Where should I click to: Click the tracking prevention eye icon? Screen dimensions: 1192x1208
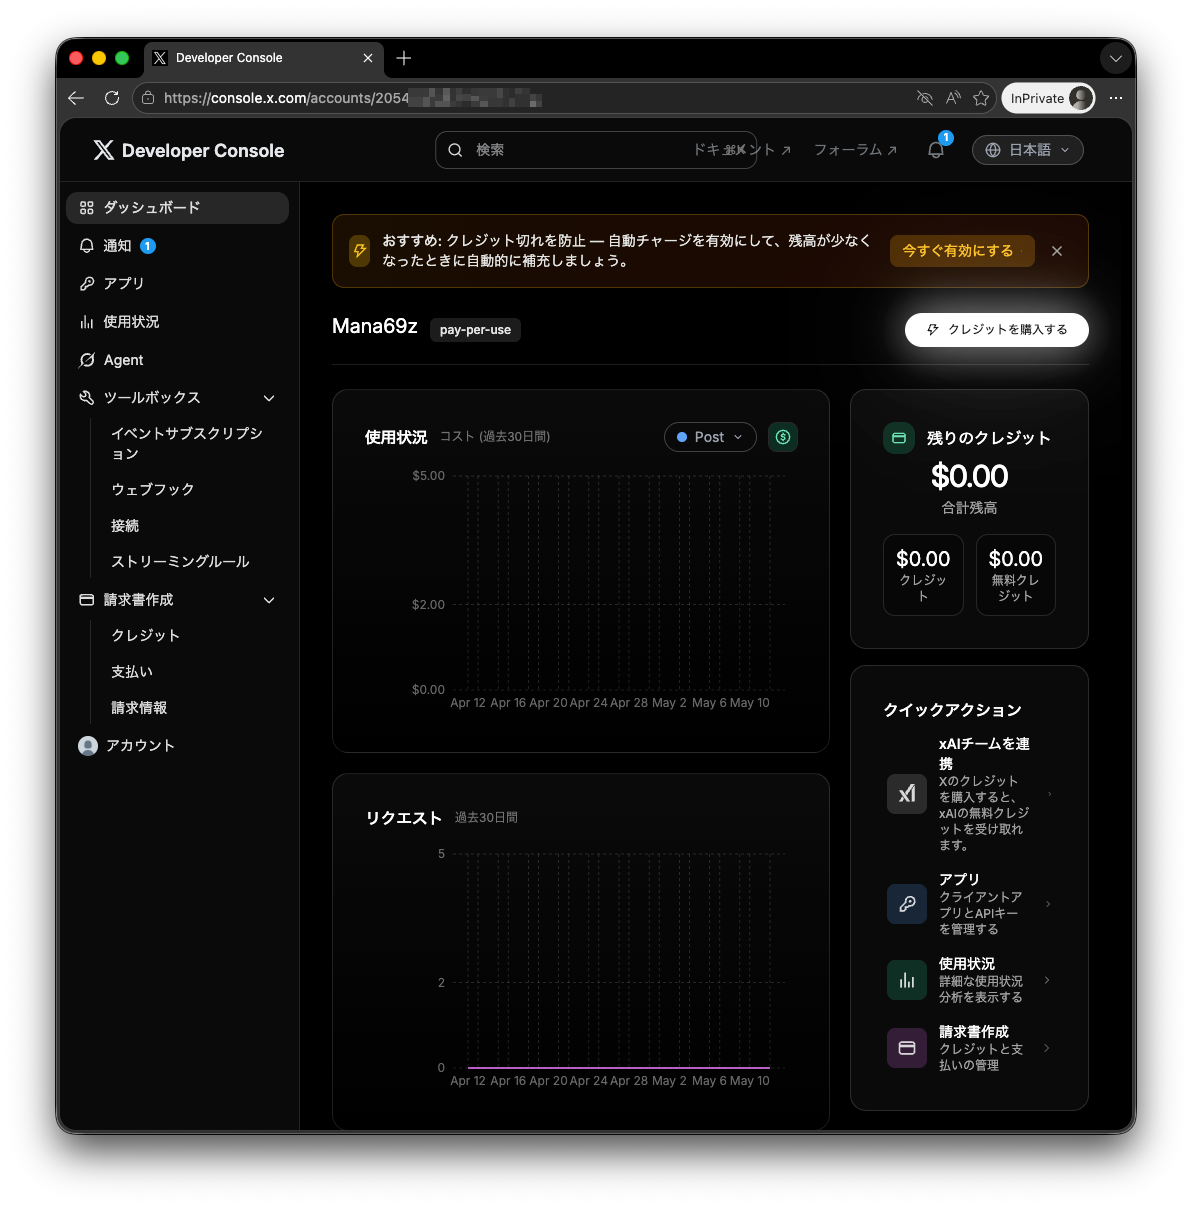pos(925,98)
